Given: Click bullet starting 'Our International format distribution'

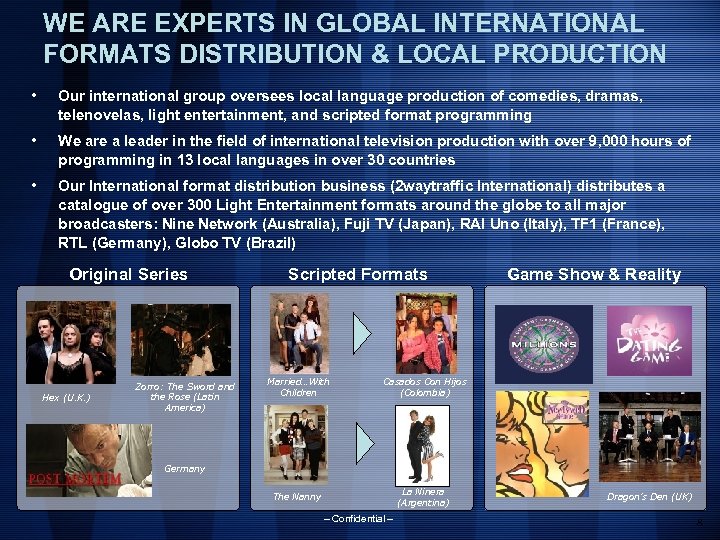Looking at the screenshot, I should point(361,214).
